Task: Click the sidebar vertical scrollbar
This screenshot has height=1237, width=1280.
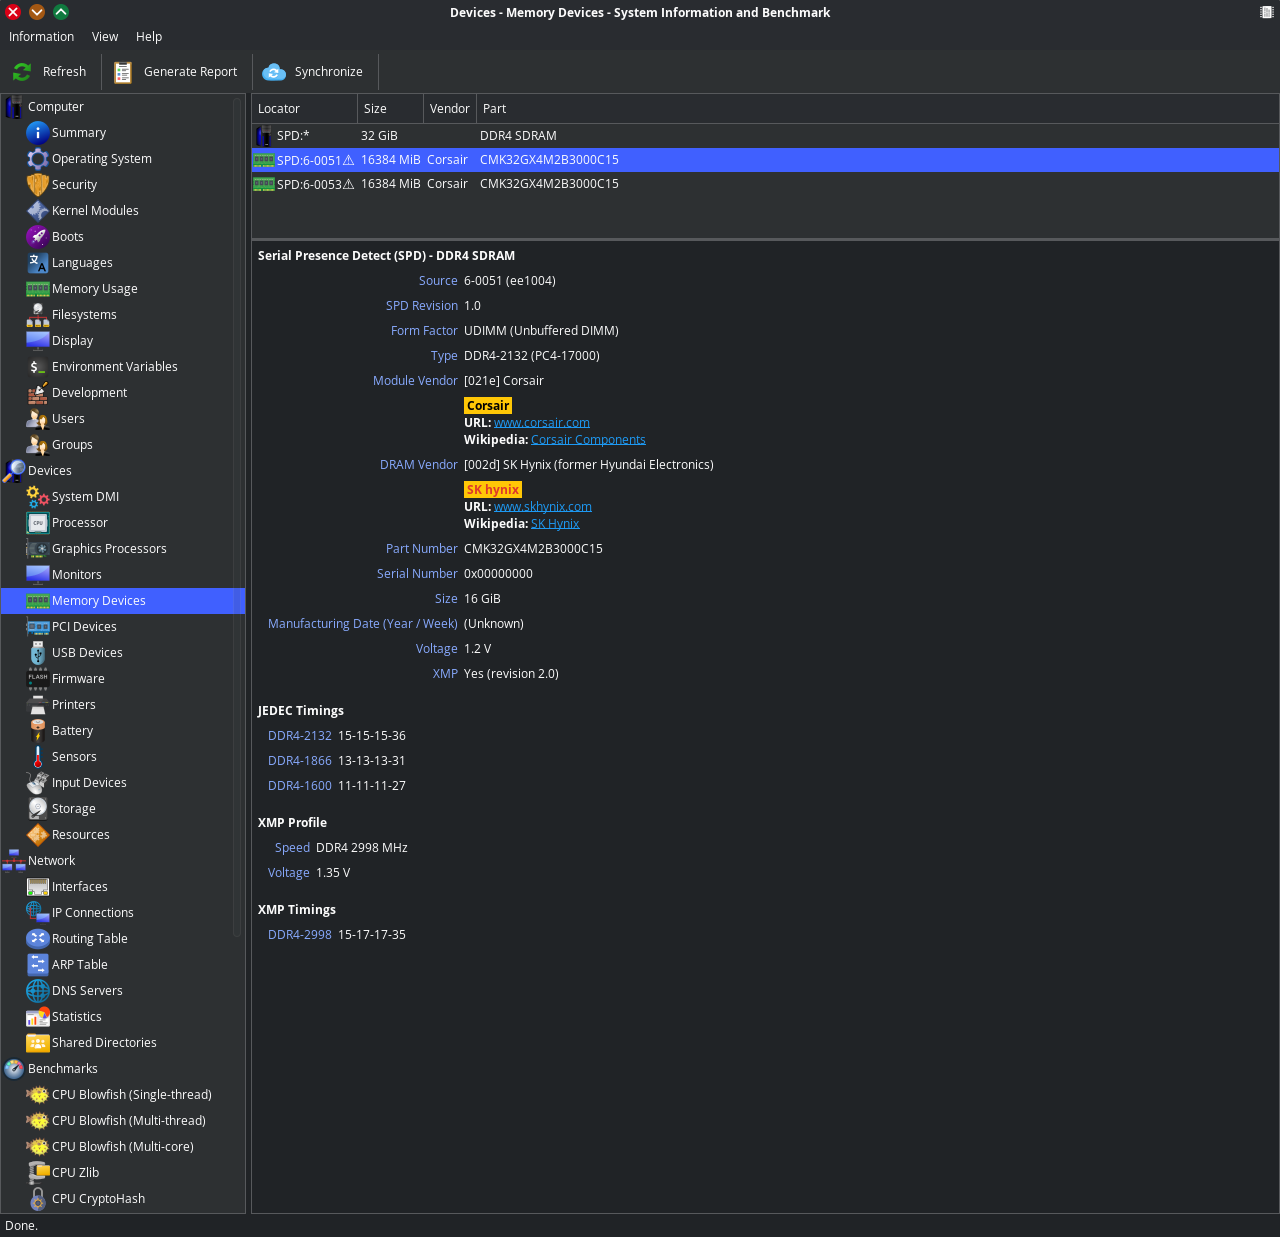Action: point(237,500)
